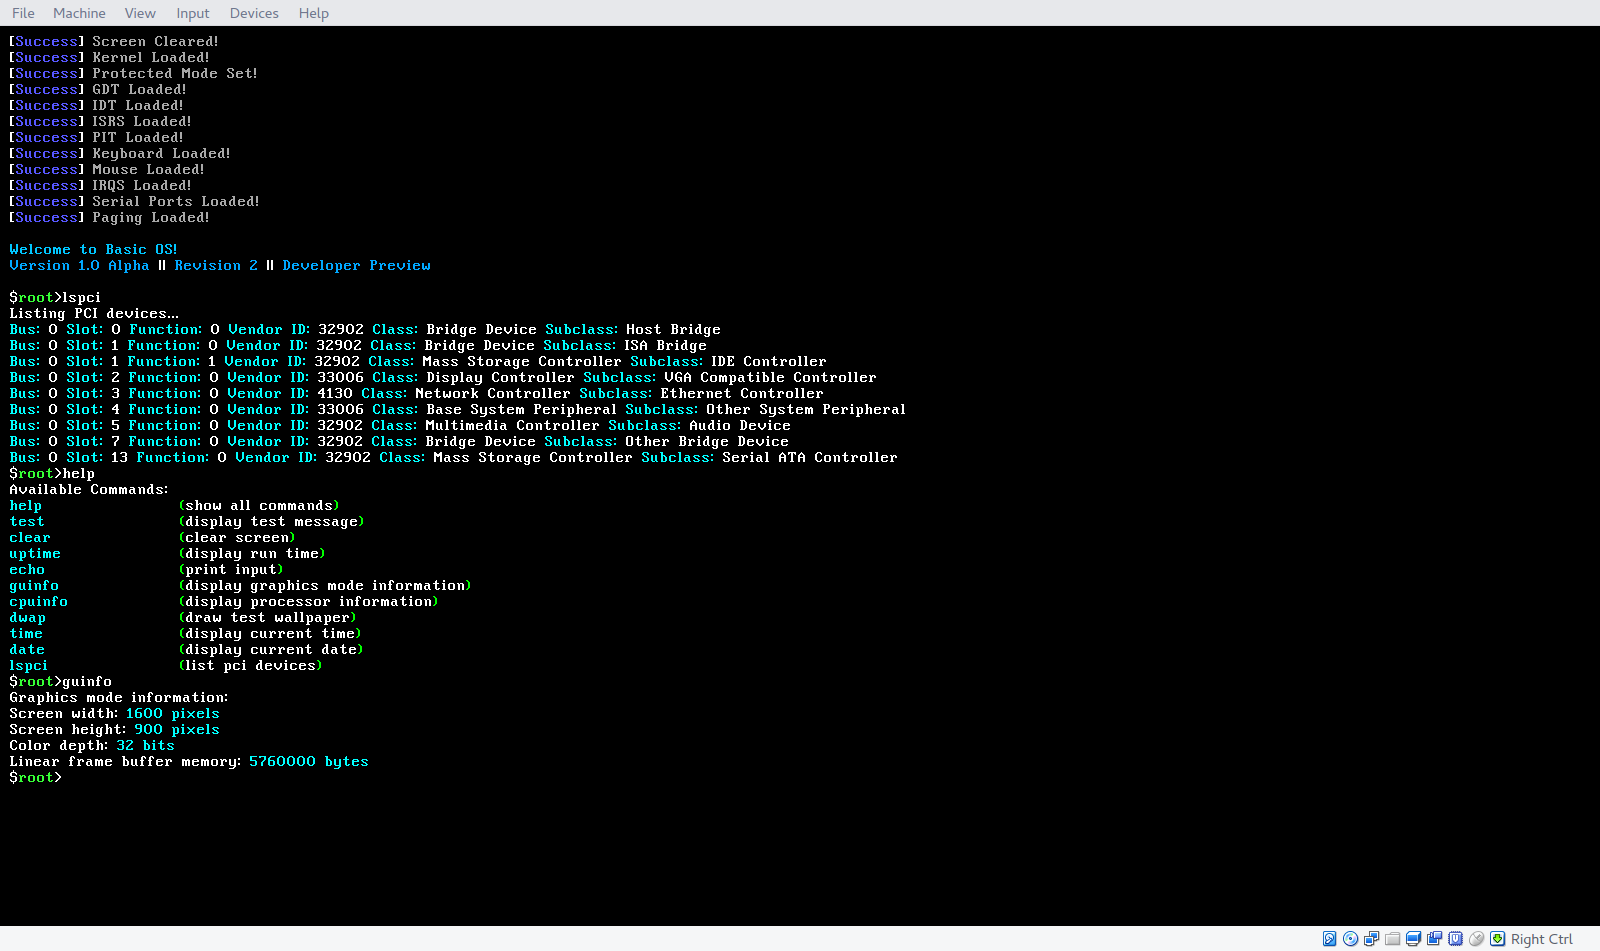Viewport: 1600px width, 951px height.
Task: Click the optical disc status icon
Action: click(1350, 938)
